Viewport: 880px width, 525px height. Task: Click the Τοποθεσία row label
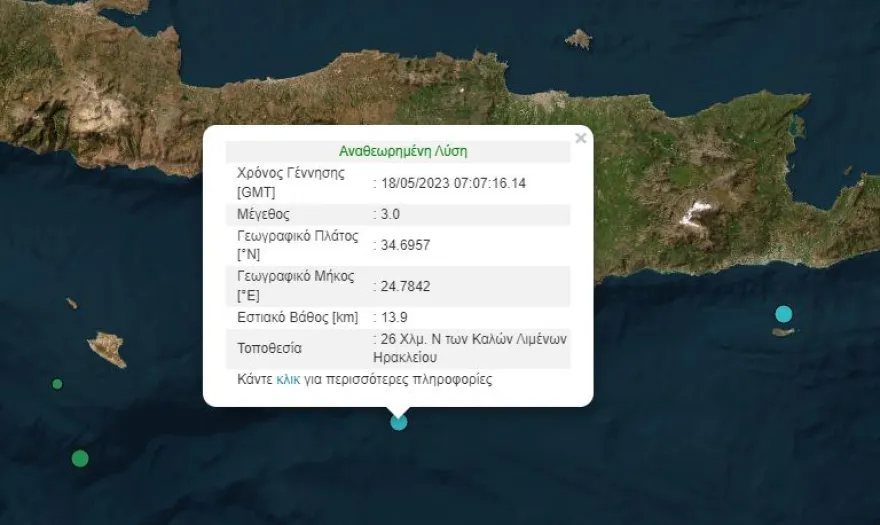pyautogui.click(x=269, y=348)
